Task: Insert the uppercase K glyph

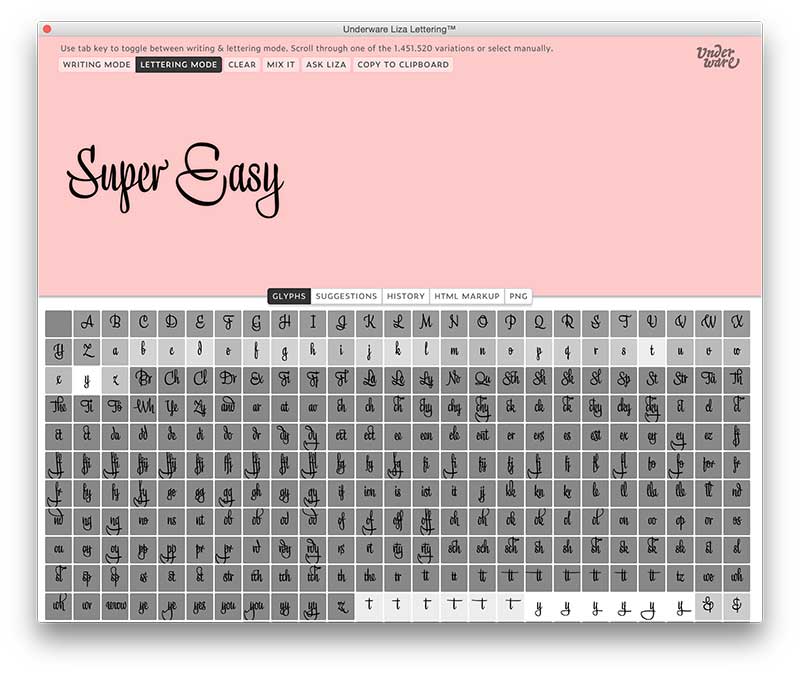Action: 370,323
